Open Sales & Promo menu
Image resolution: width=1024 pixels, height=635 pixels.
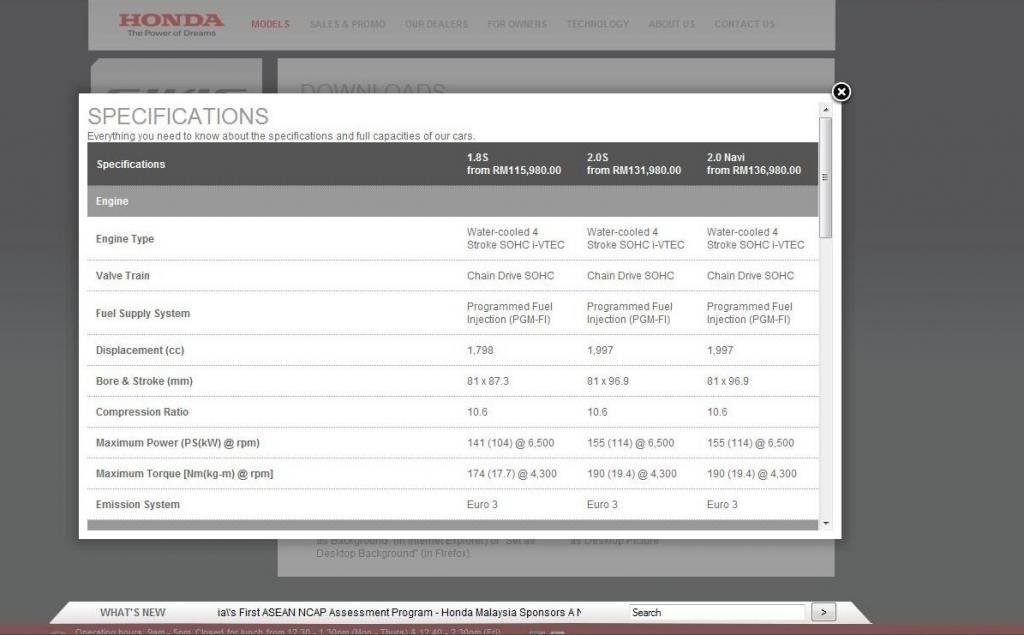pos(347,24)
